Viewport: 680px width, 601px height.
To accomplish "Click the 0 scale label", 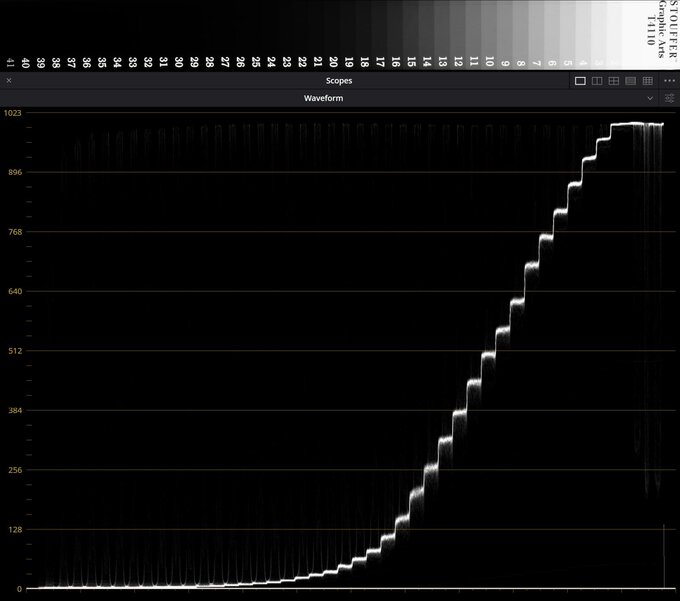I will pyautogui.click(x=19, y=589).
